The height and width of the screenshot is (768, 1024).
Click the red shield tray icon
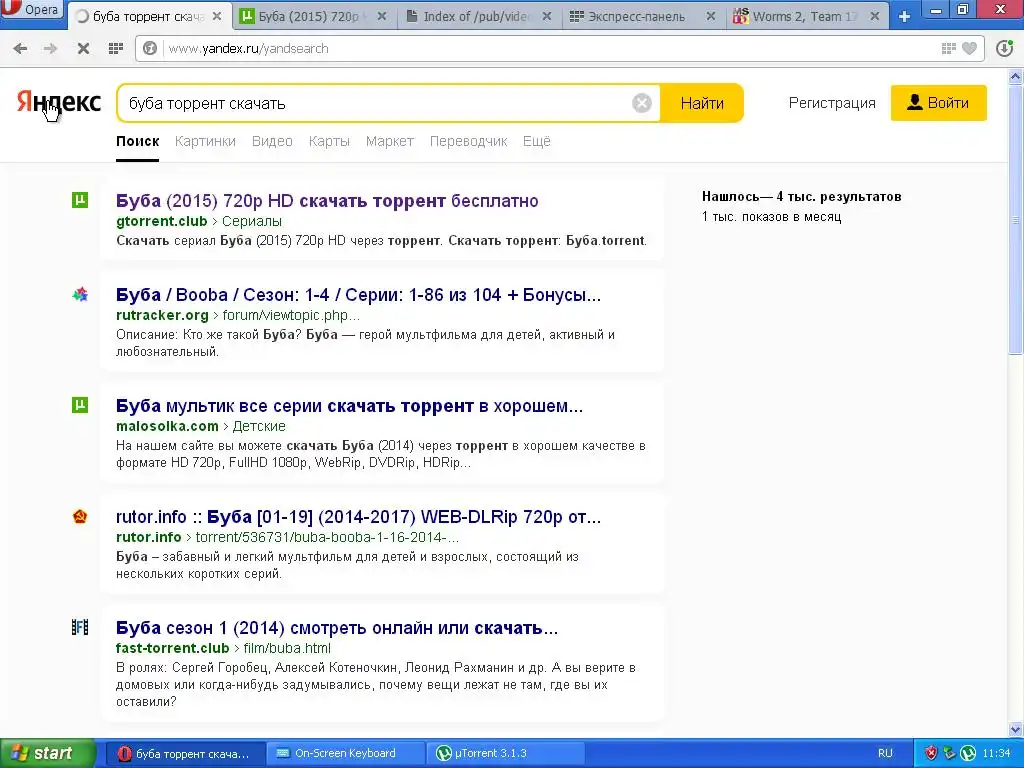931,753
